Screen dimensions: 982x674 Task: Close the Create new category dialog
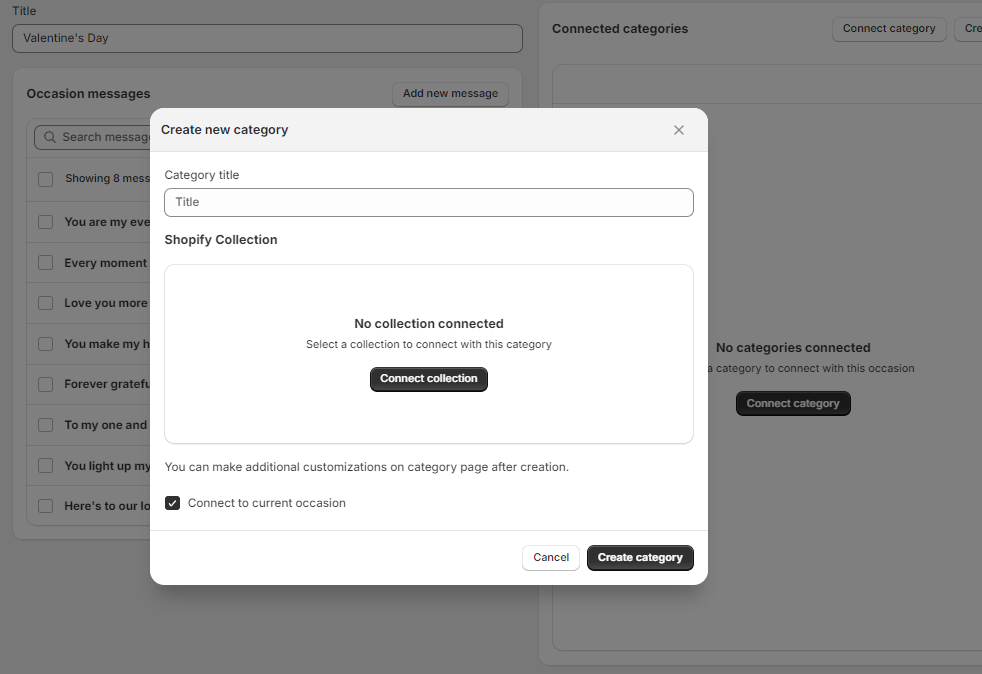coord(679,130)
